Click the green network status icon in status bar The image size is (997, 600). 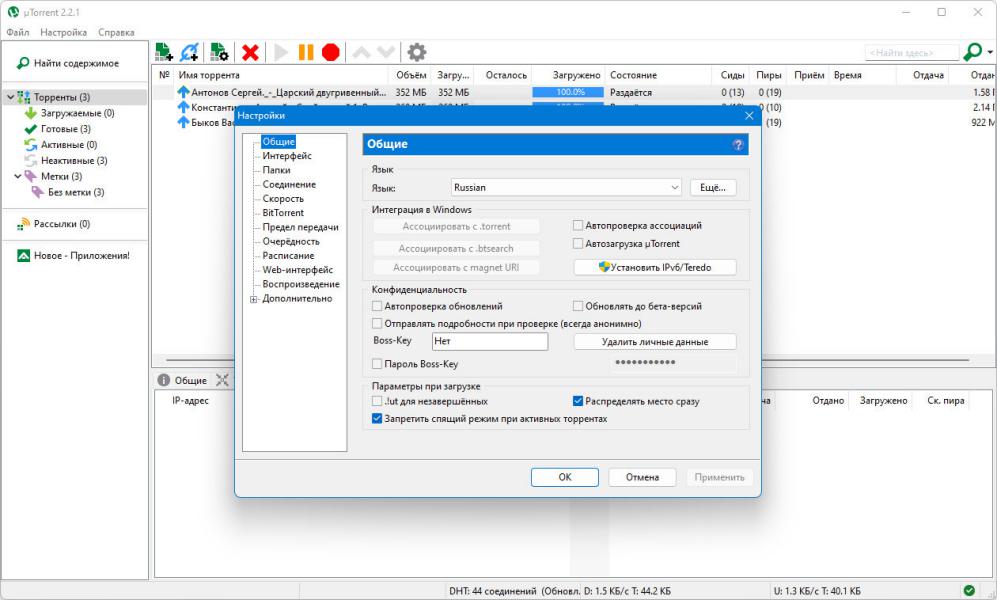968,590
